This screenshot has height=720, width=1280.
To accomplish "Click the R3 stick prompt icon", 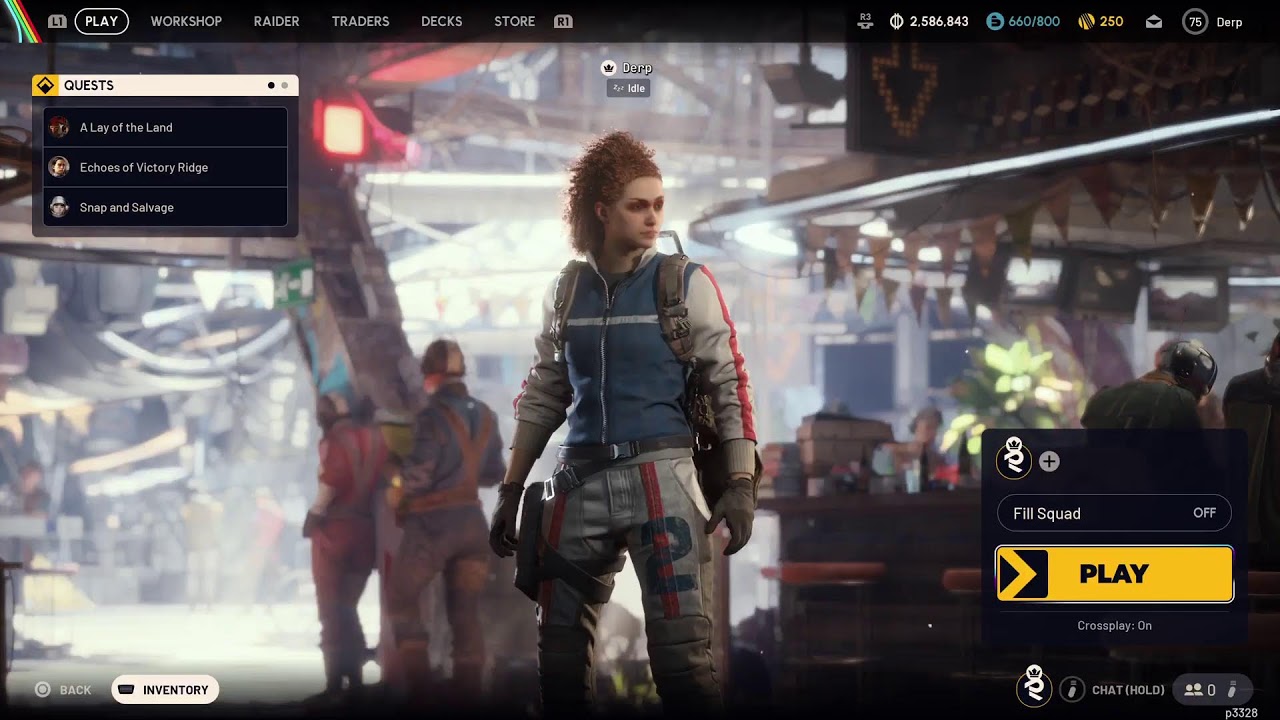I will point(866,21).
